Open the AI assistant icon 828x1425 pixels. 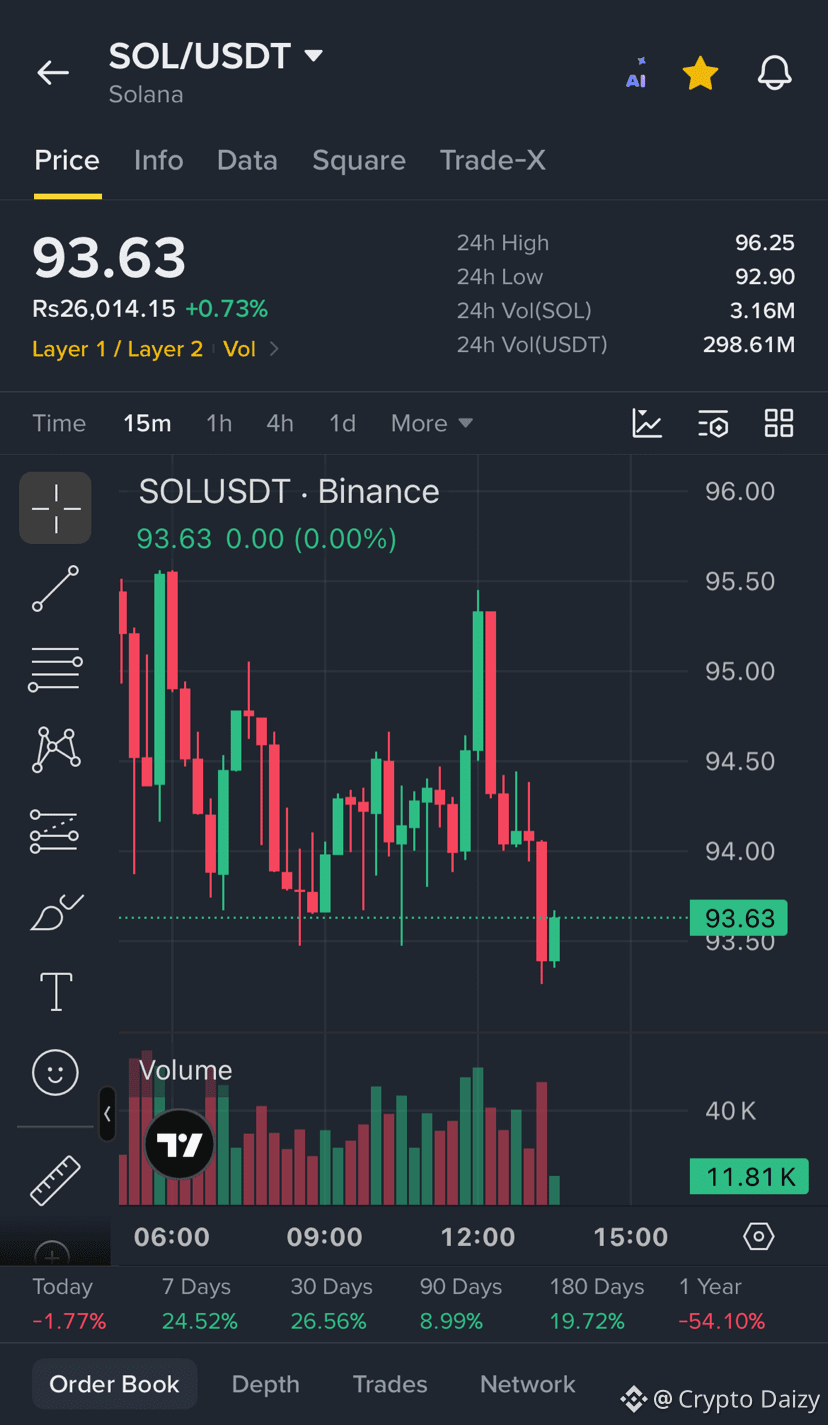tap(636, 73)
